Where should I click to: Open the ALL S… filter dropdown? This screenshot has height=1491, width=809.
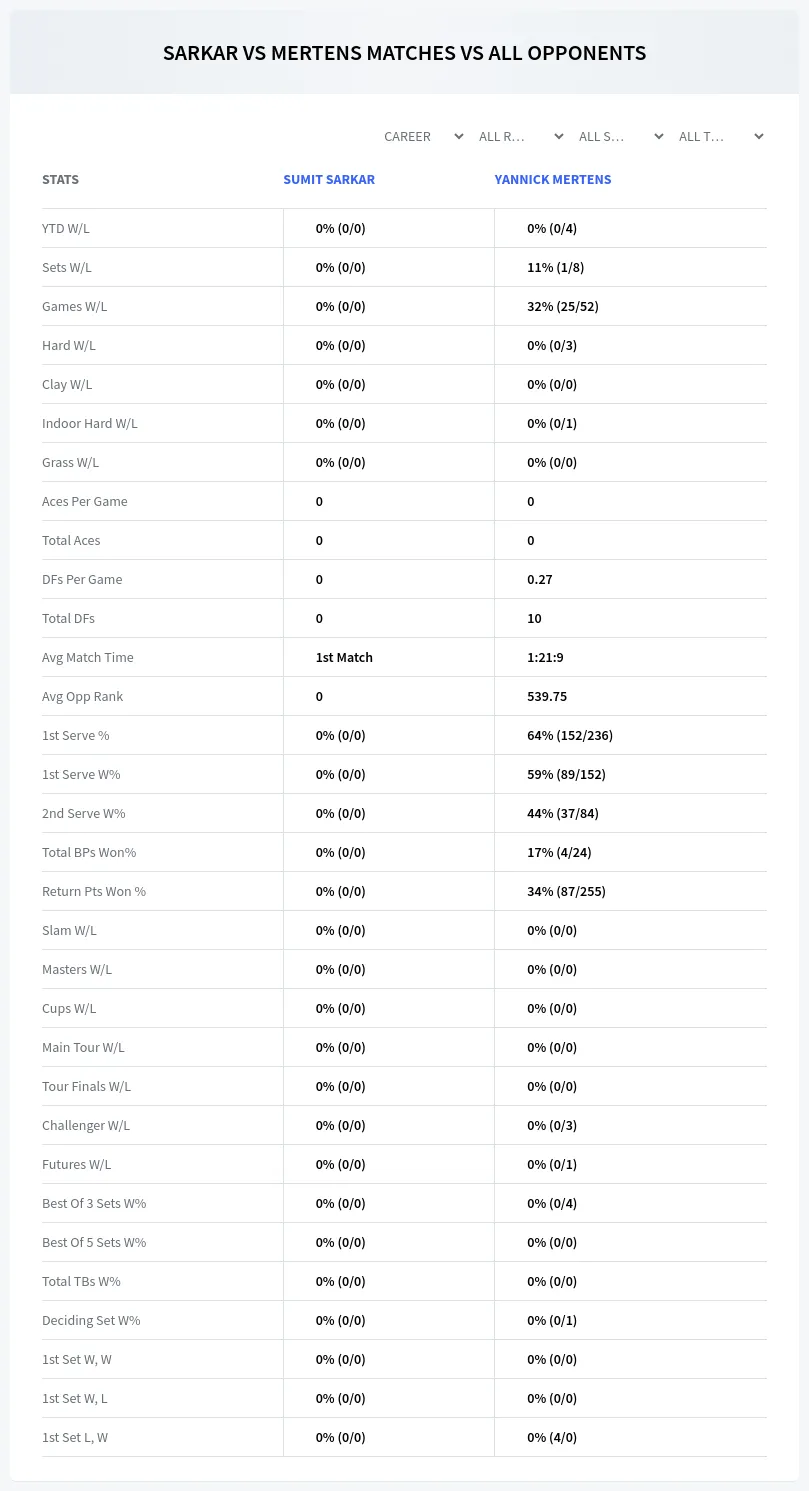click(x=619, y=136)
